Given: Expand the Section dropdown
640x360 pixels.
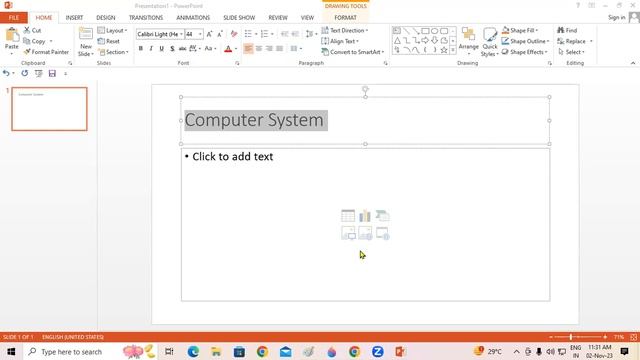Looking at the screenshot, I should tap(113, 52).
